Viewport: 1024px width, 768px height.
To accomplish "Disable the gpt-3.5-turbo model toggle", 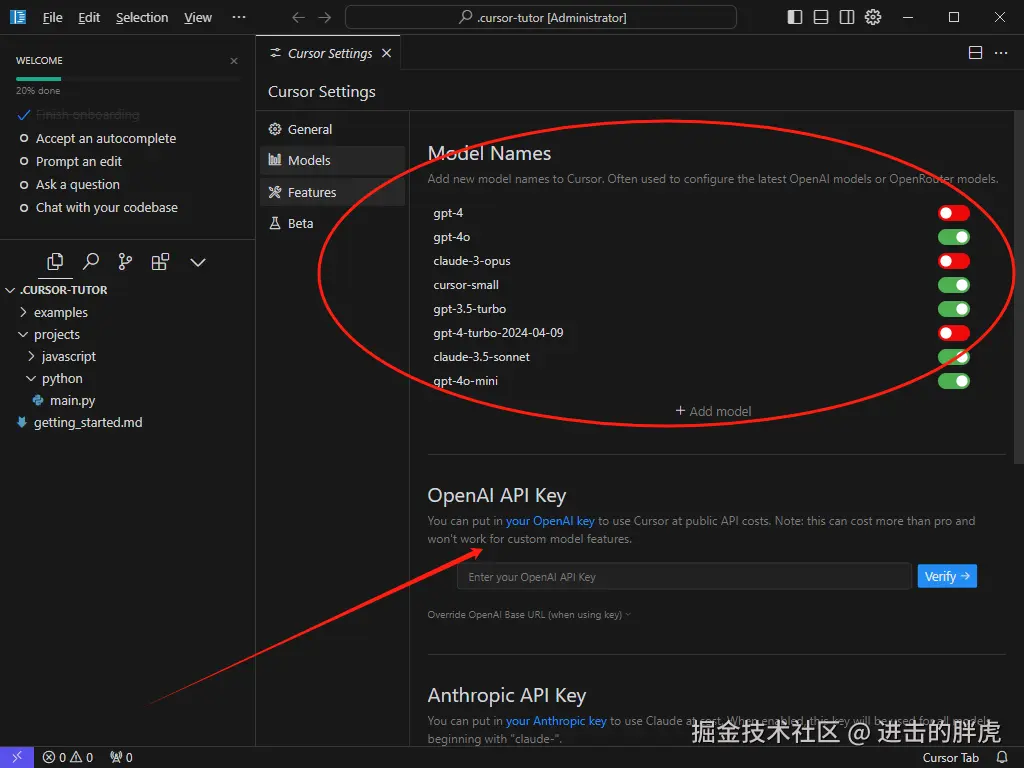I will [x=953, y=309].
